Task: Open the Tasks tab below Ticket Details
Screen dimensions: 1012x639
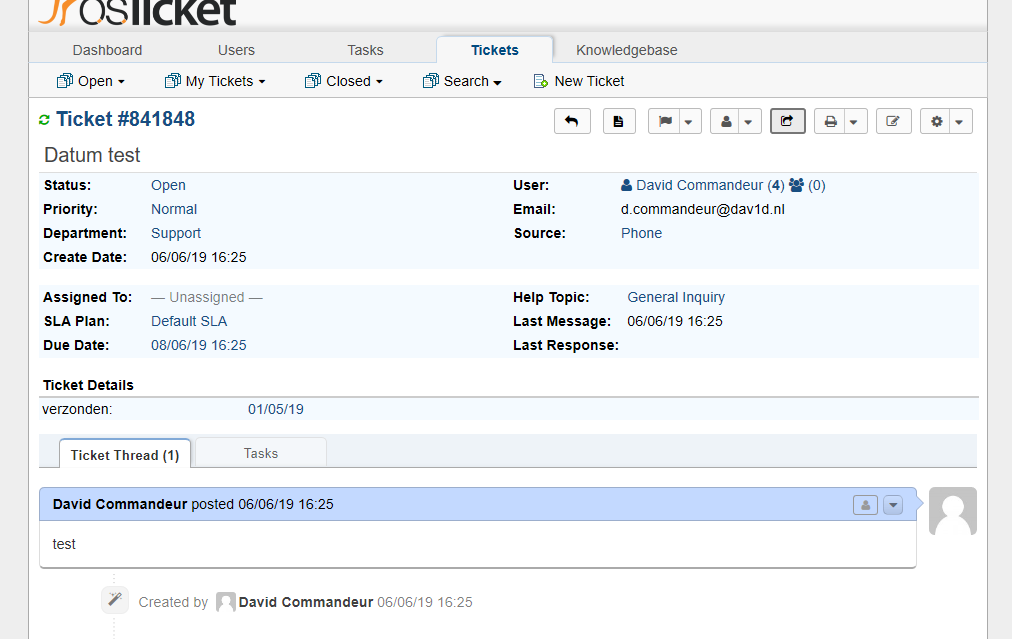Action: tap(260, 453)
